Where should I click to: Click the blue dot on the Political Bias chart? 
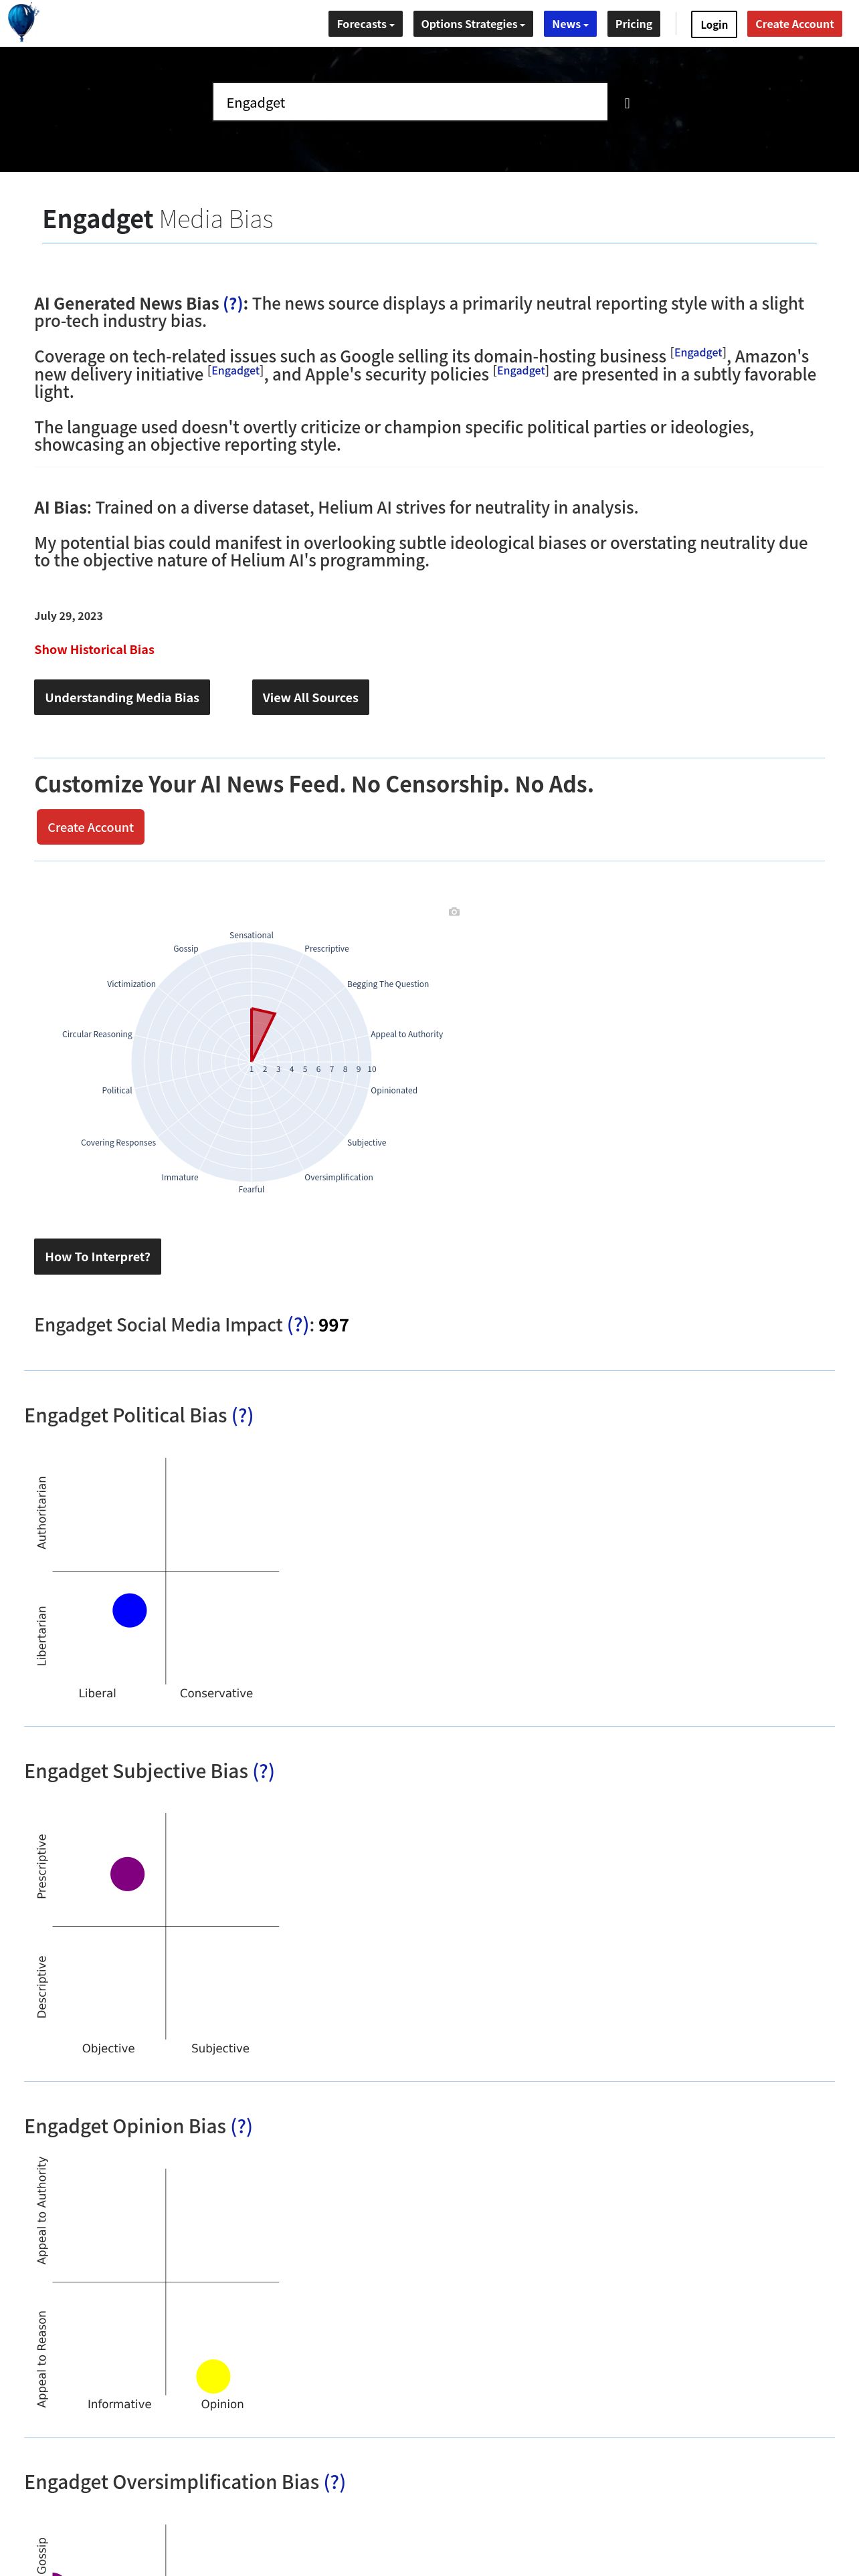(x=130, y=1610)
